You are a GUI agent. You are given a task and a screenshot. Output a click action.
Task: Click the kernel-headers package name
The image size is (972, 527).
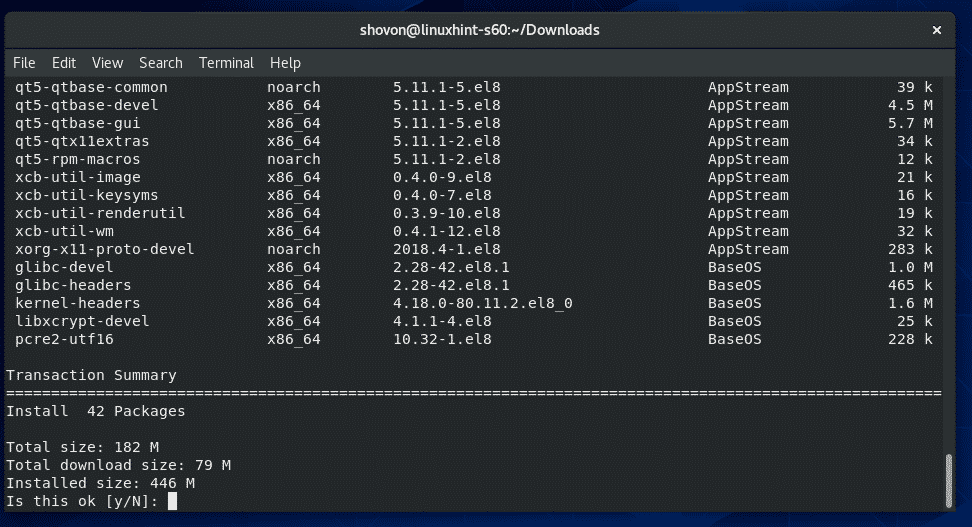(x=78, y=303)
